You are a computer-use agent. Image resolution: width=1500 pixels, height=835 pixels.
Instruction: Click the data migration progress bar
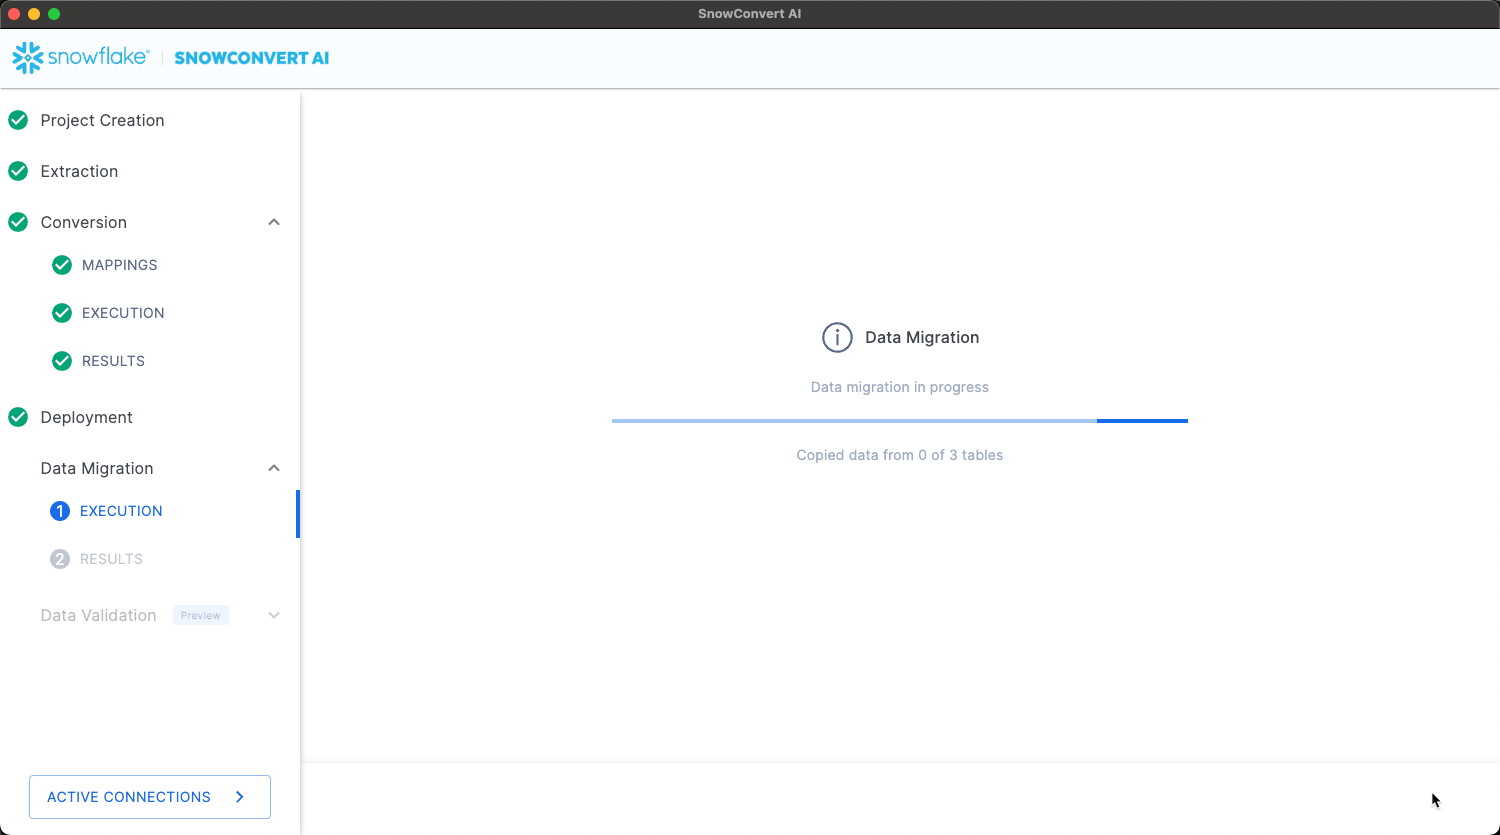tap(899, 421)
